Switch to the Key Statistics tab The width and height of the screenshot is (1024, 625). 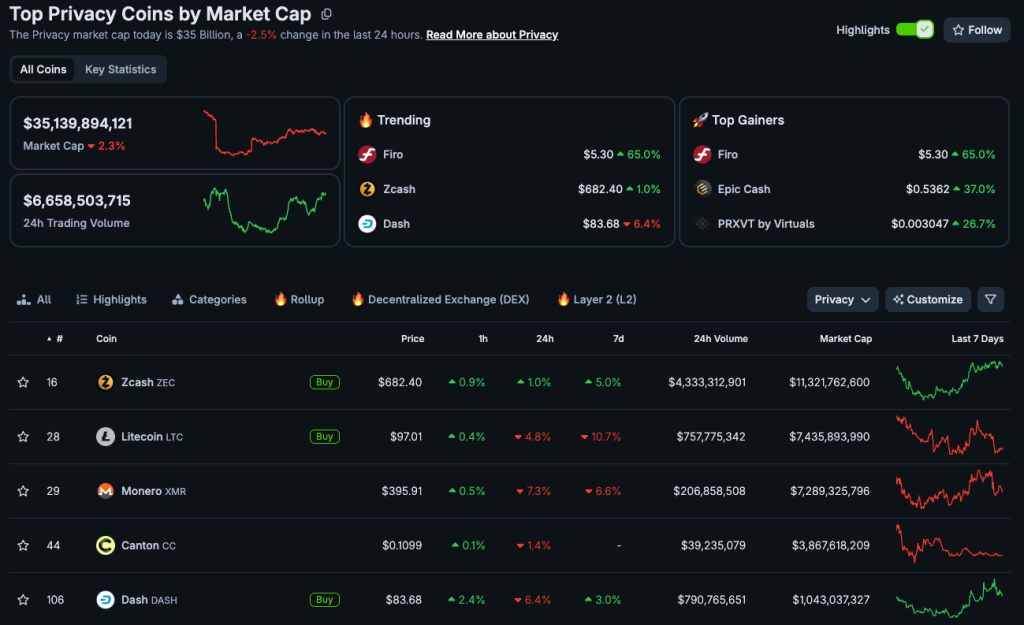(x=120, y=69)
